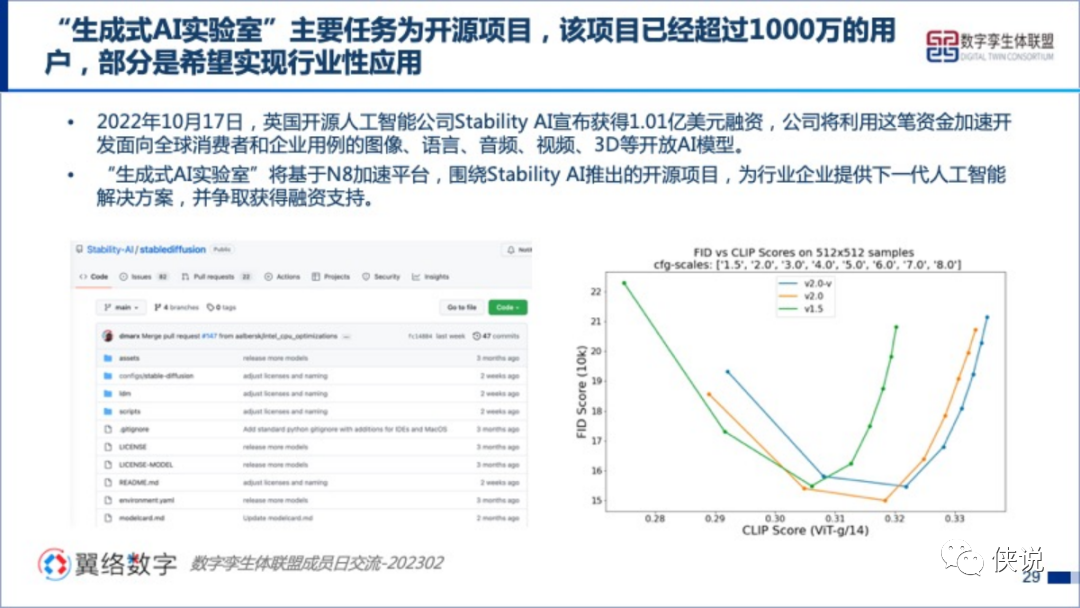Expand the commit message ellipsis
Image resolution: width=1080 pixels, height=608 pixels.
[x=346, y=337]
